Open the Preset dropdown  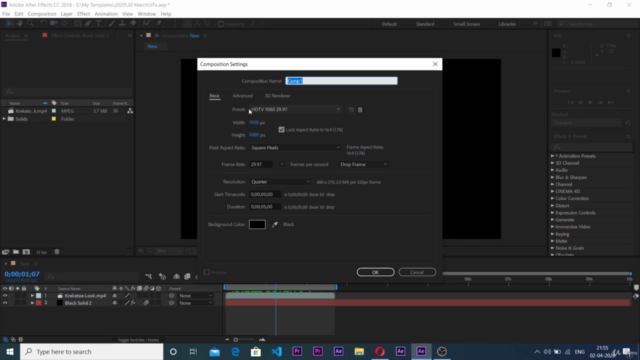coord(296,109)
